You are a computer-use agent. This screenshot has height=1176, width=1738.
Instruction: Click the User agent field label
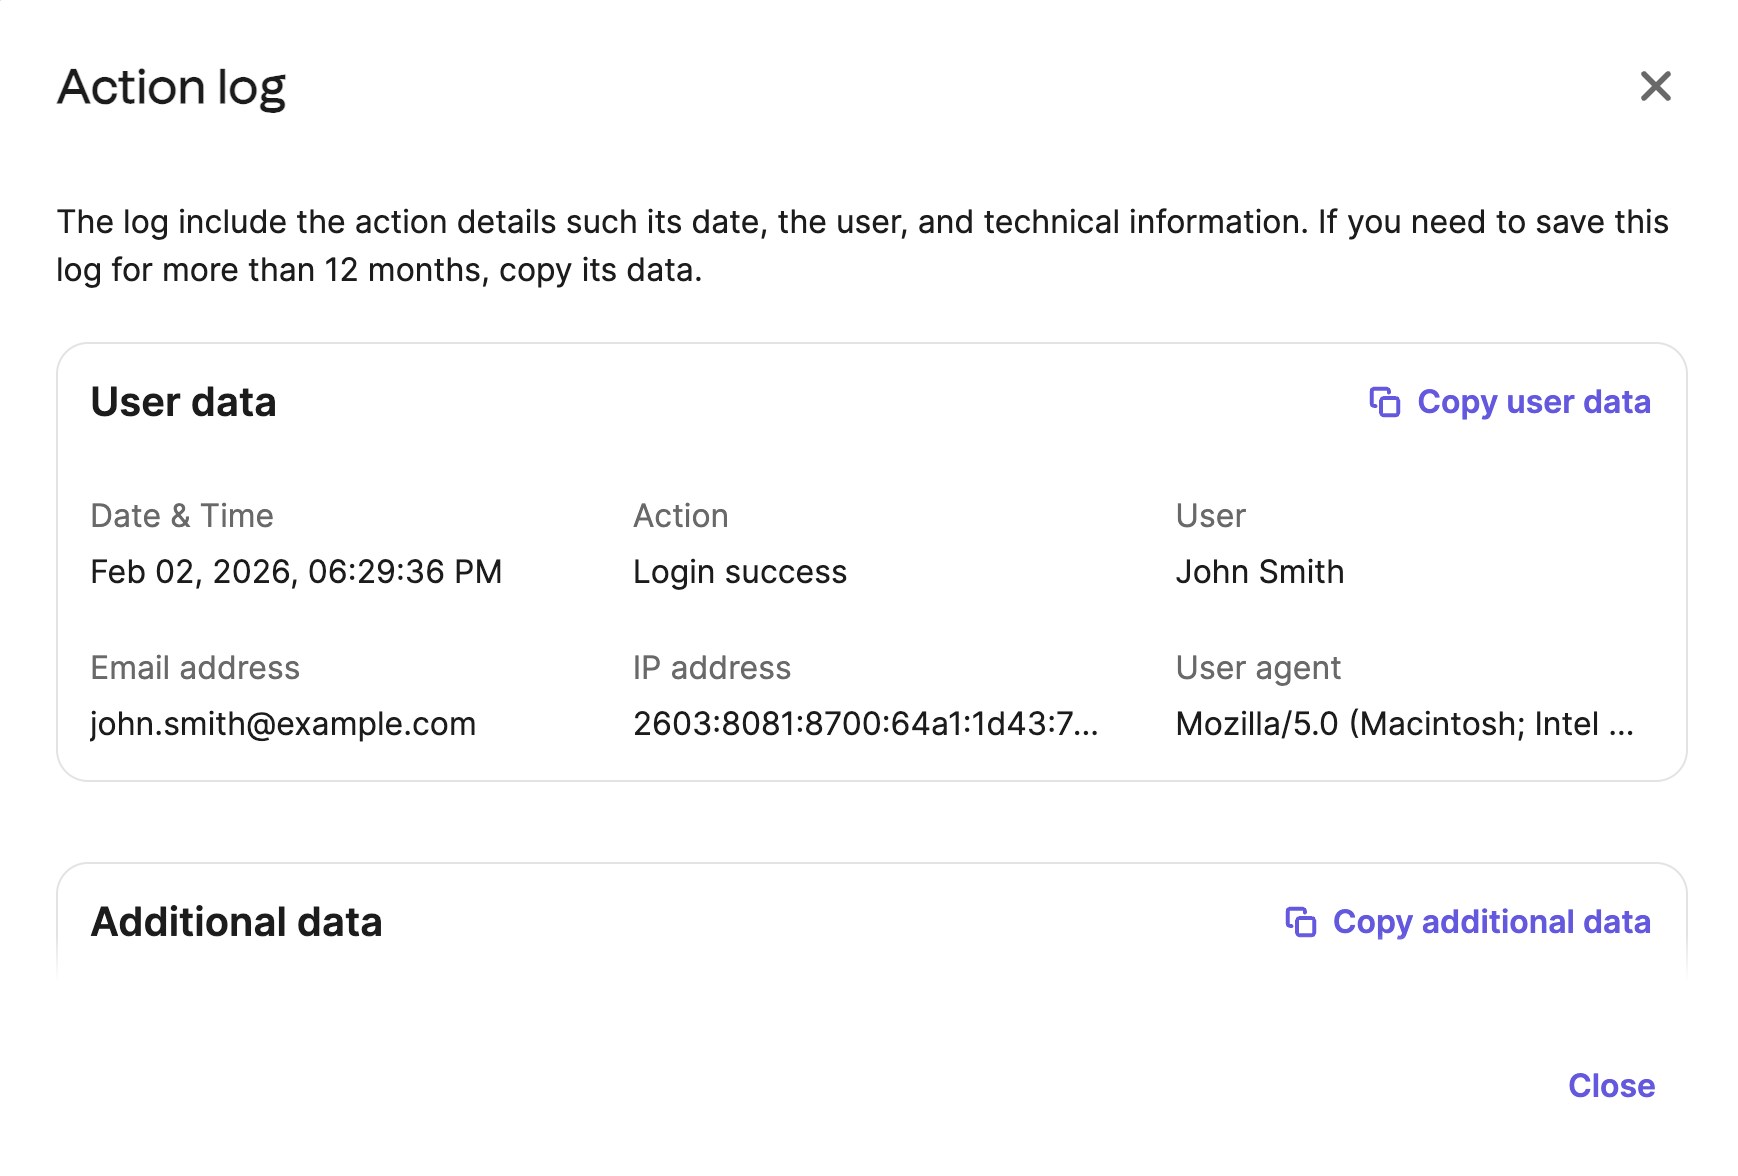pos(1257,668)
